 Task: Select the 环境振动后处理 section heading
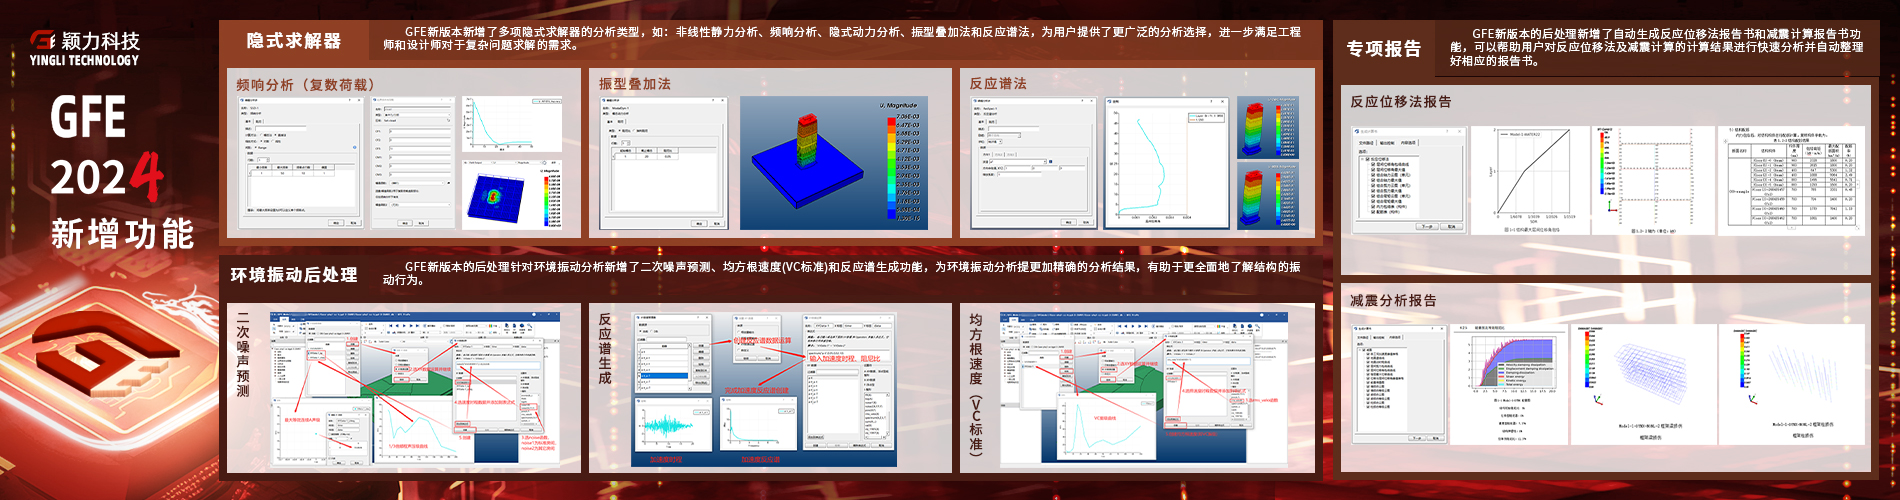click(294, 275)
